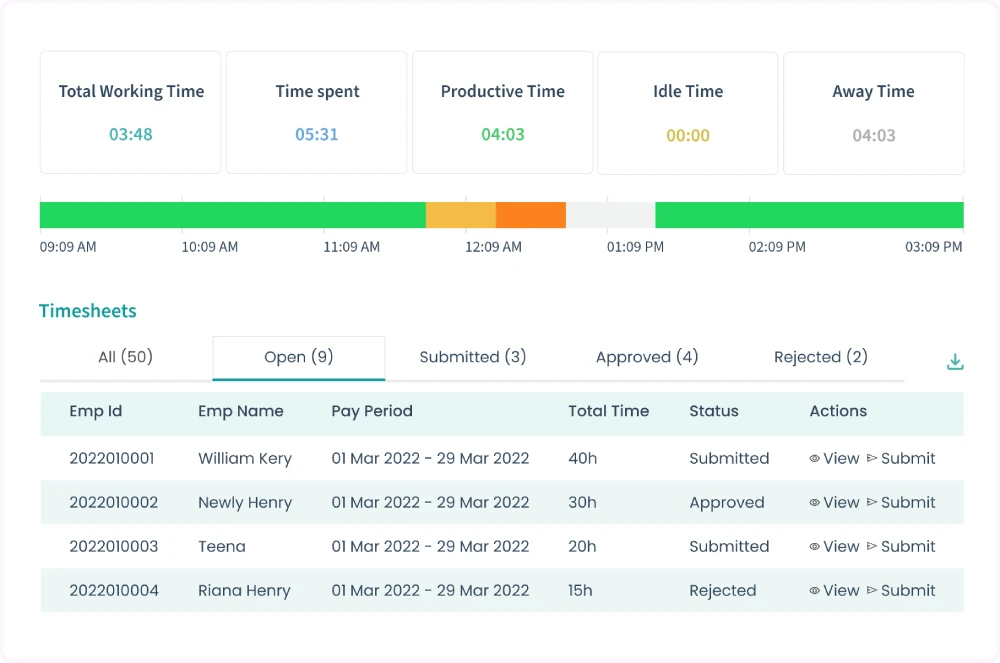Viewport: 1000px width, 663px height.
Task: Download timesheets with the download icon
Action: 955,361
